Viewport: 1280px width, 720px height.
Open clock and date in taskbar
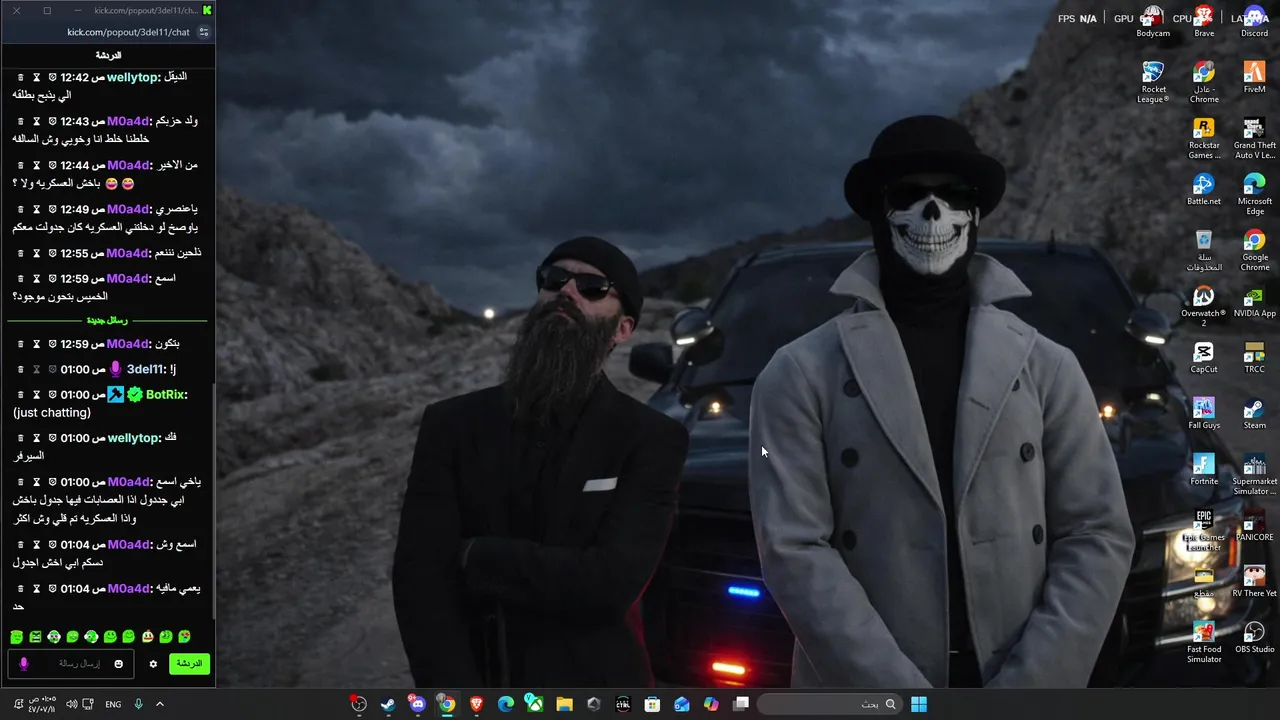[x=42, y=704]
